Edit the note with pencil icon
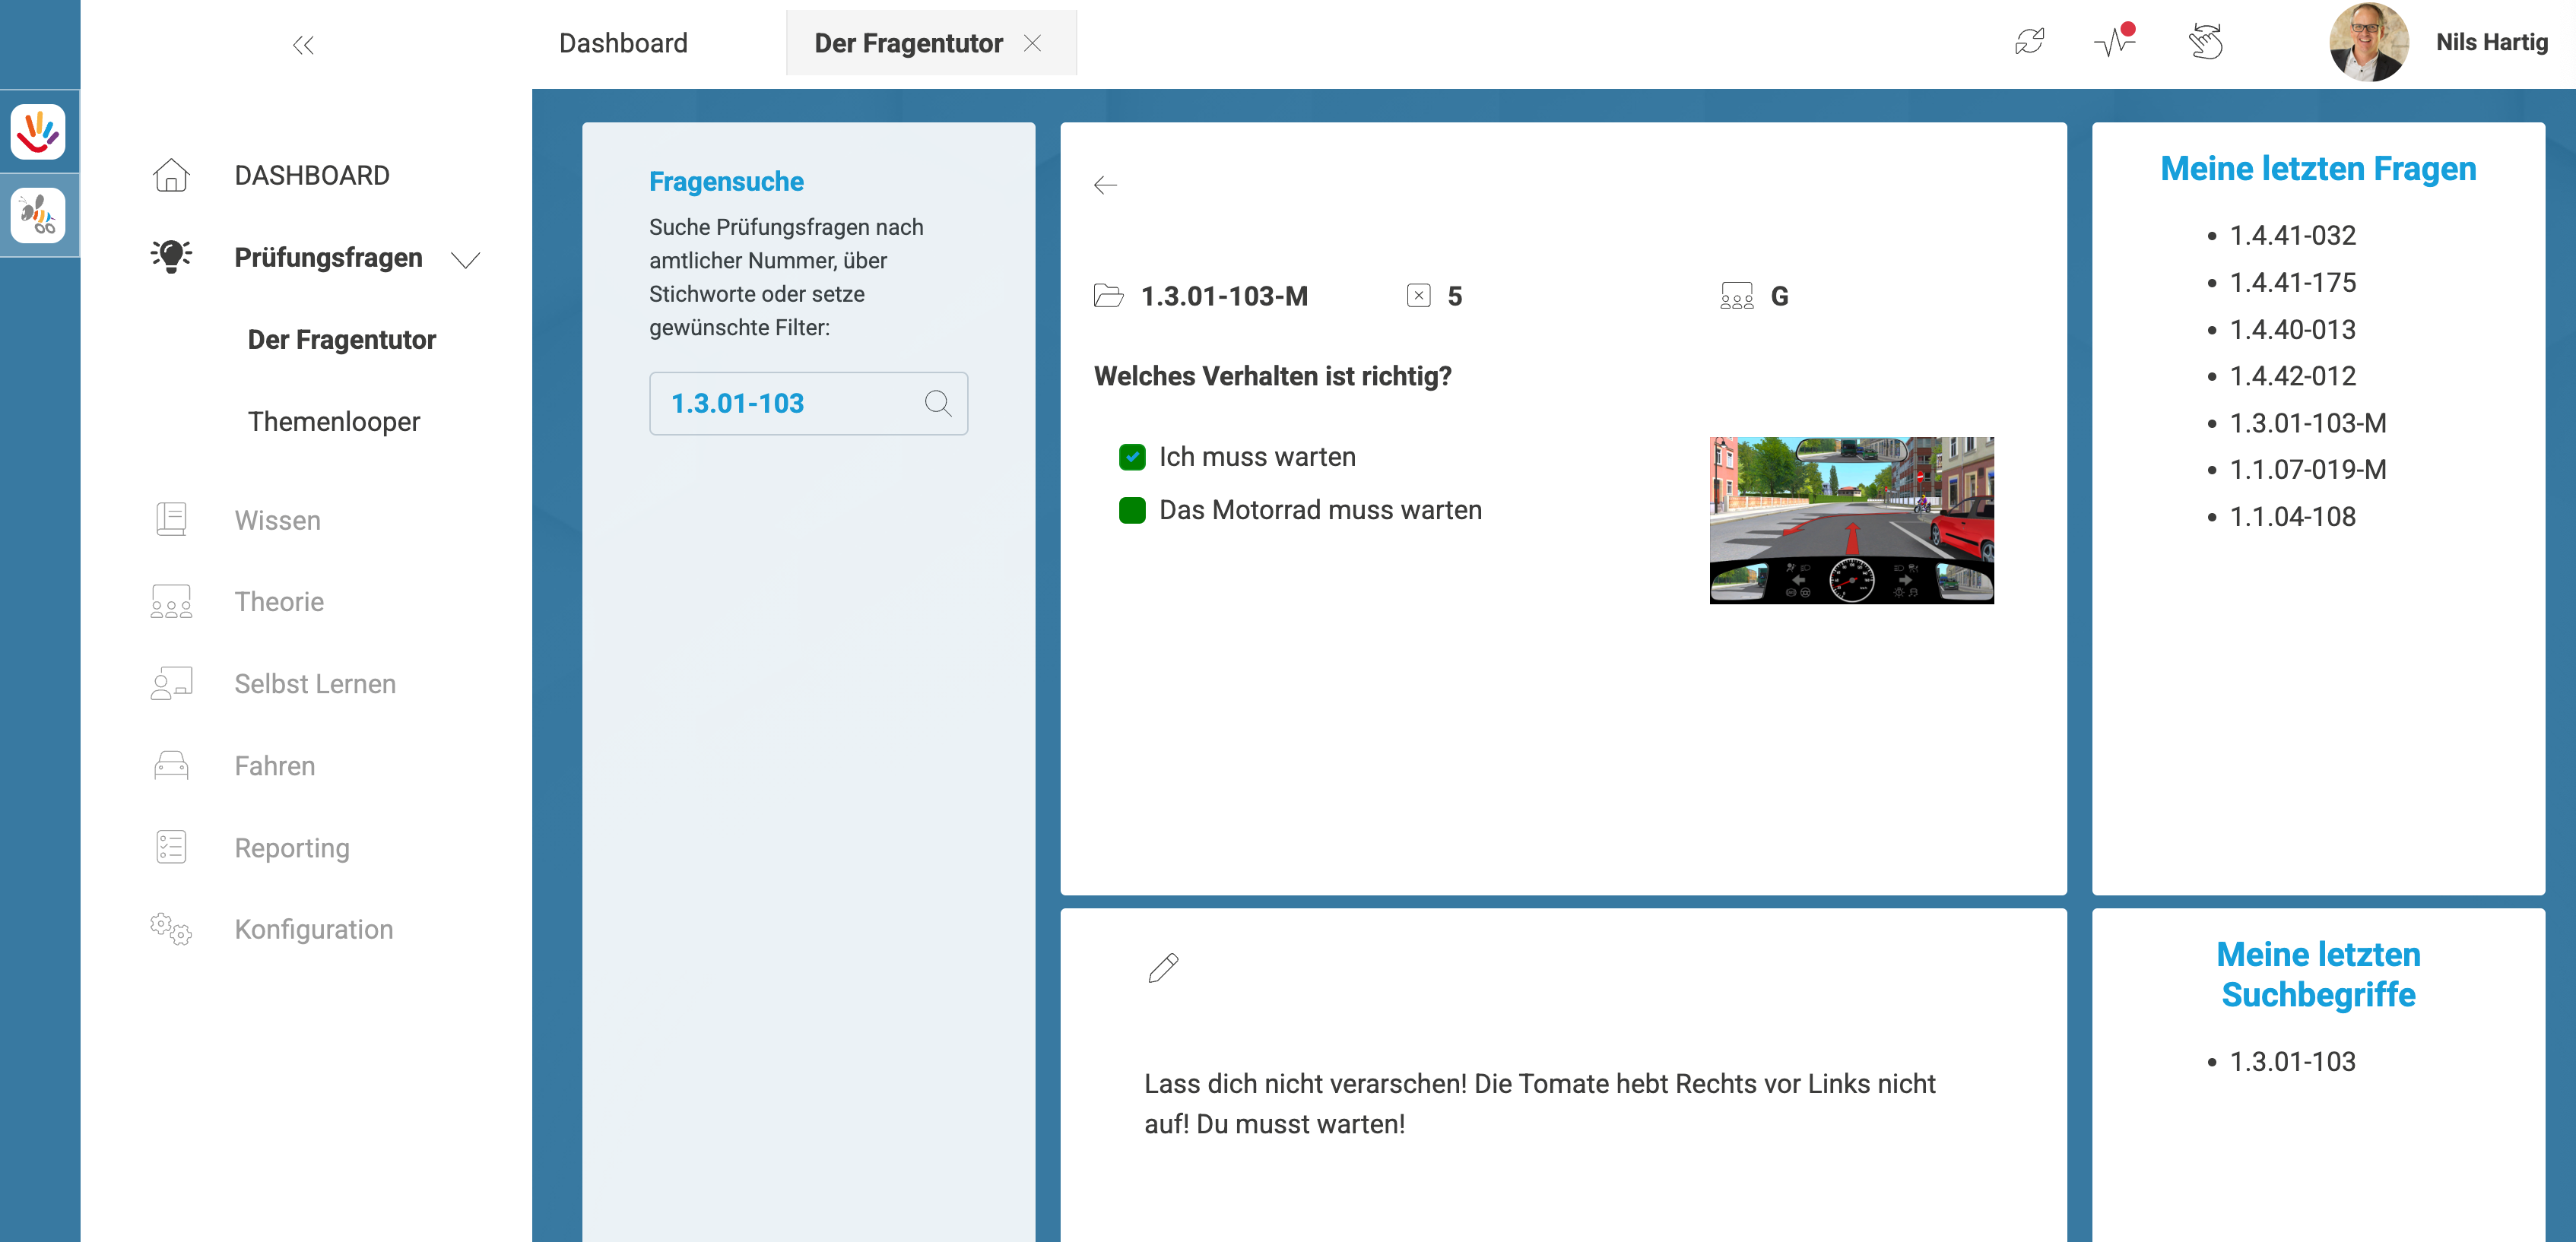 tap(1163, 967)
